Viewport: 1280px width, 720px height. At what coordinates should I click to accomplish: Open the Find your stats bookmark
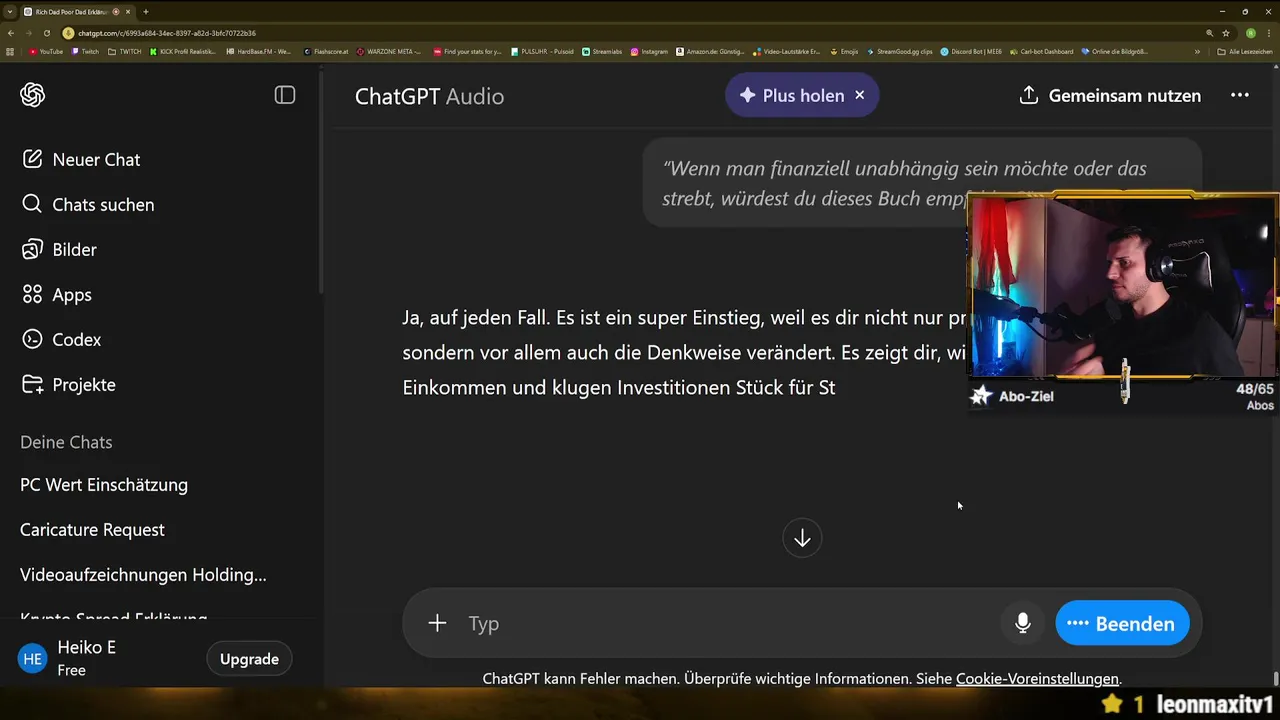pyautogui.click(x=467, y=51)
